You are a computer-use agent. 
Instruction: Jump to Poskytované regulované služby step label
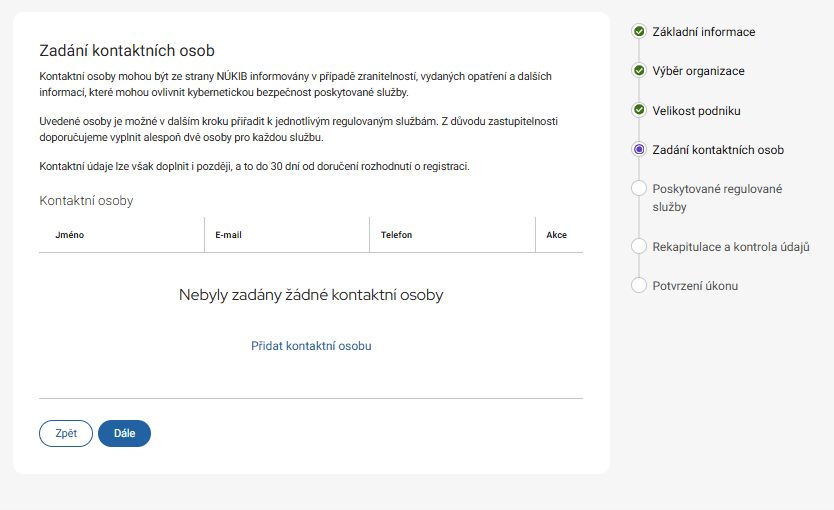[717, 198]
